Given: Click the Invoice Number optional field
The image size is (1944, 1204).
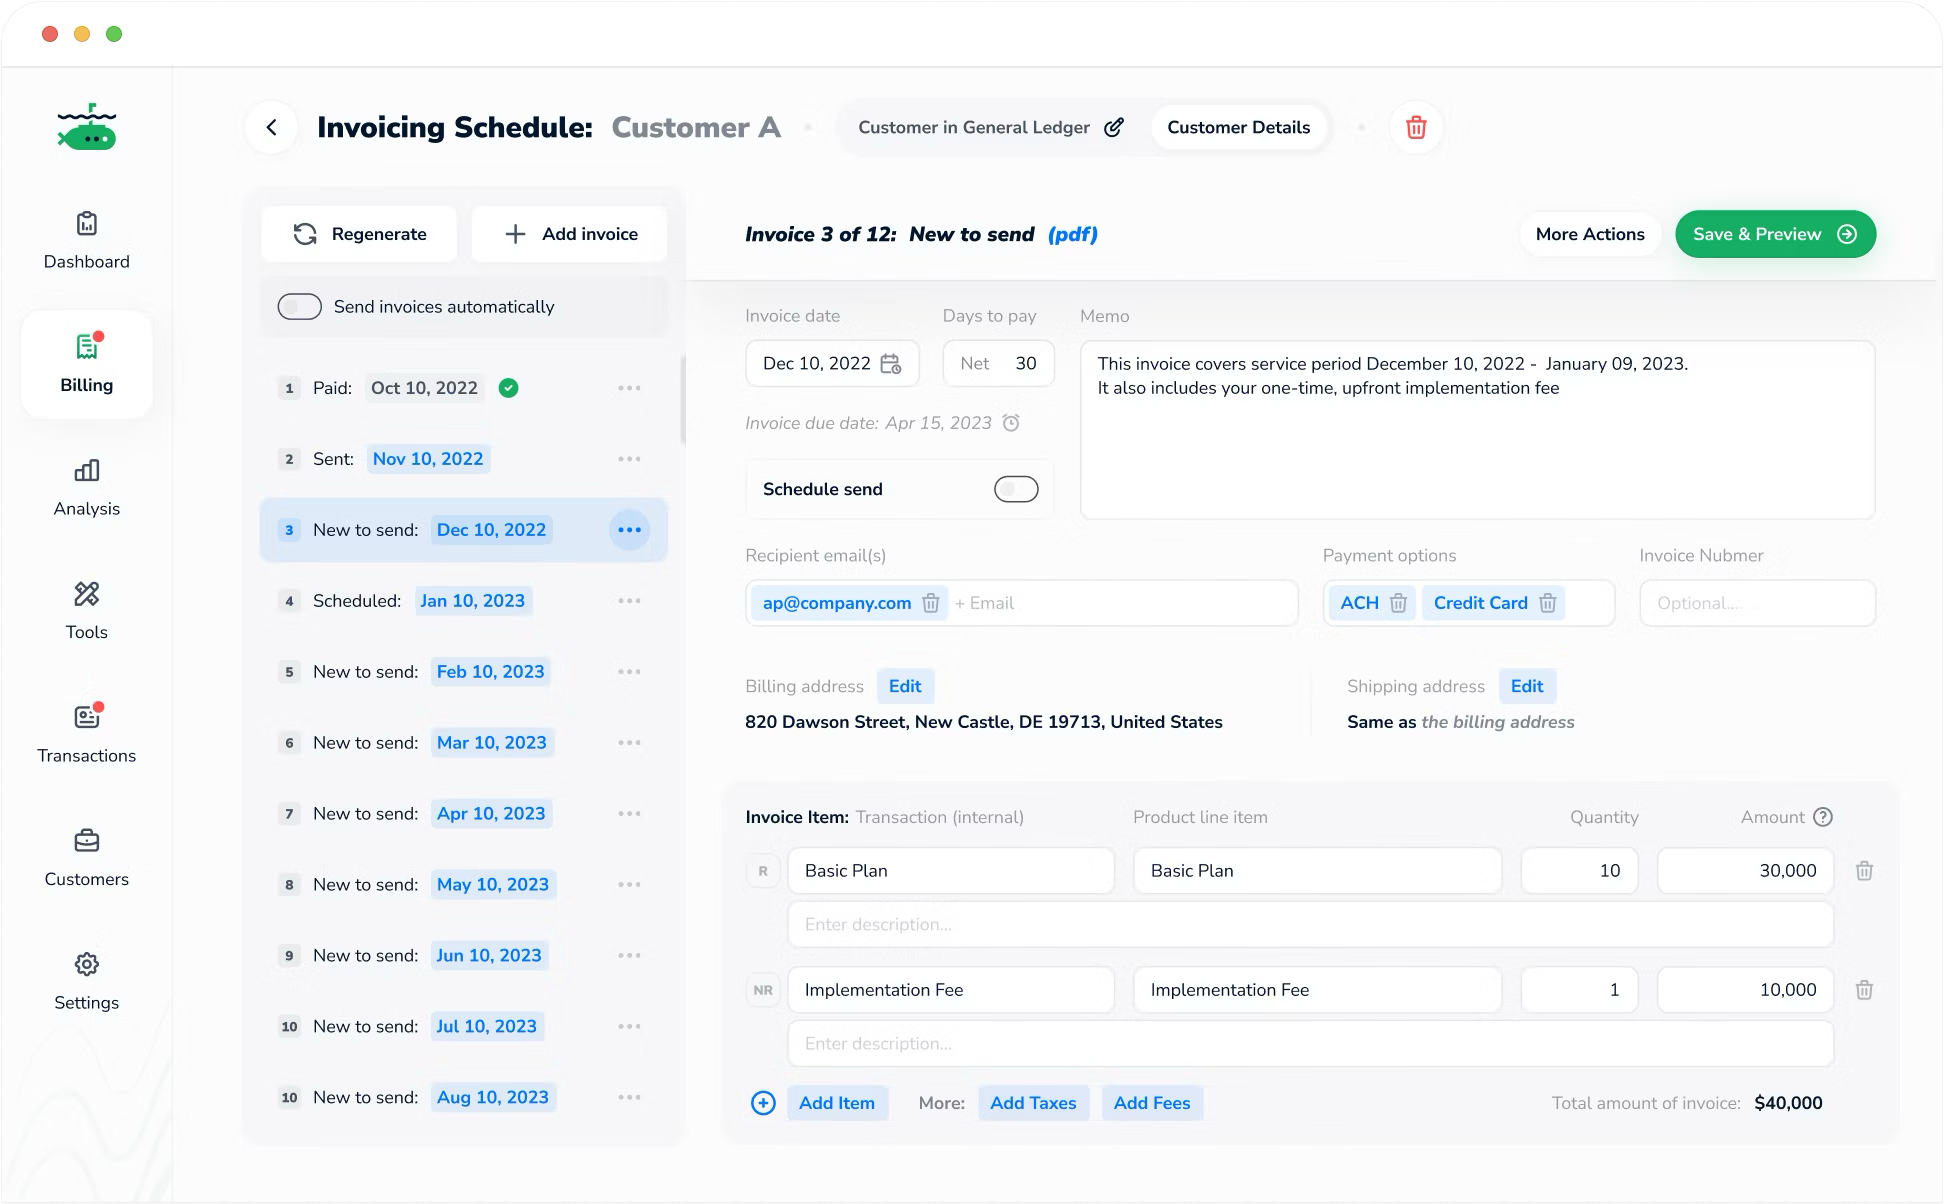Looking at the screenshot, I should (x=1756, y=603).
